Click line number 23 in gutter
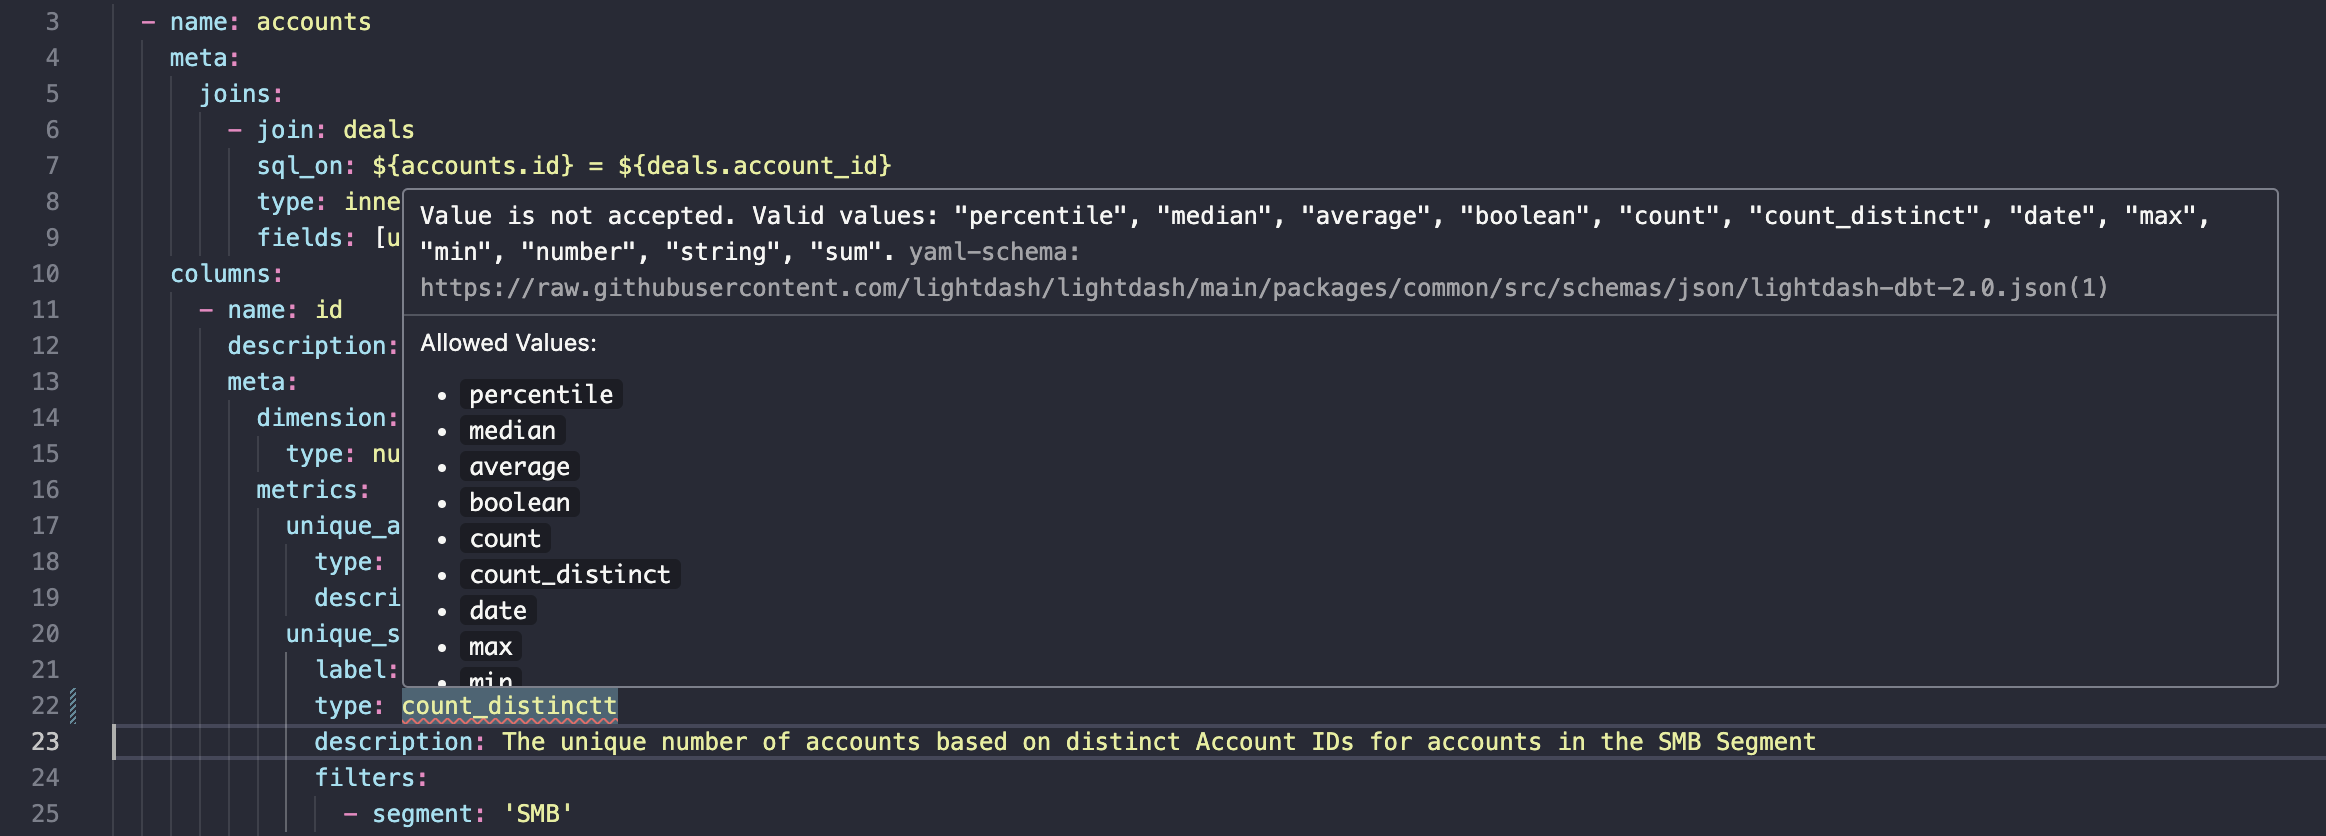Viewport: 2326px width, 836px height. [x=45, y=742]
